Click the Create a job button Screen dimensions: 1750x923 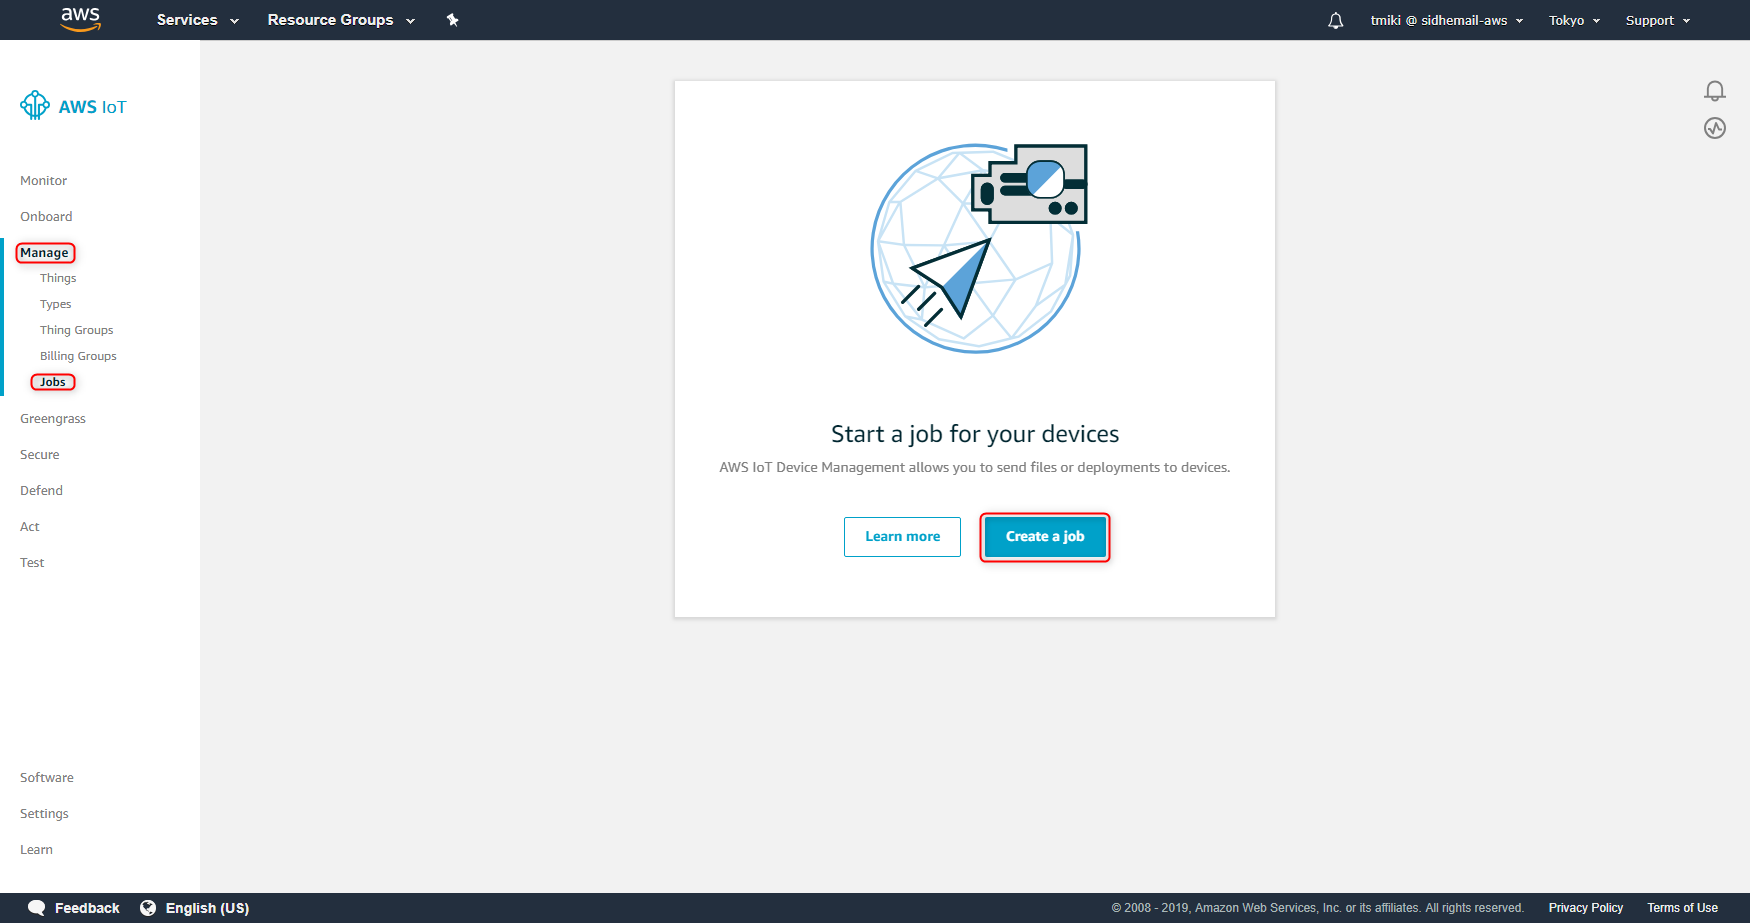pyautogui.click(x=1045, y=537)
